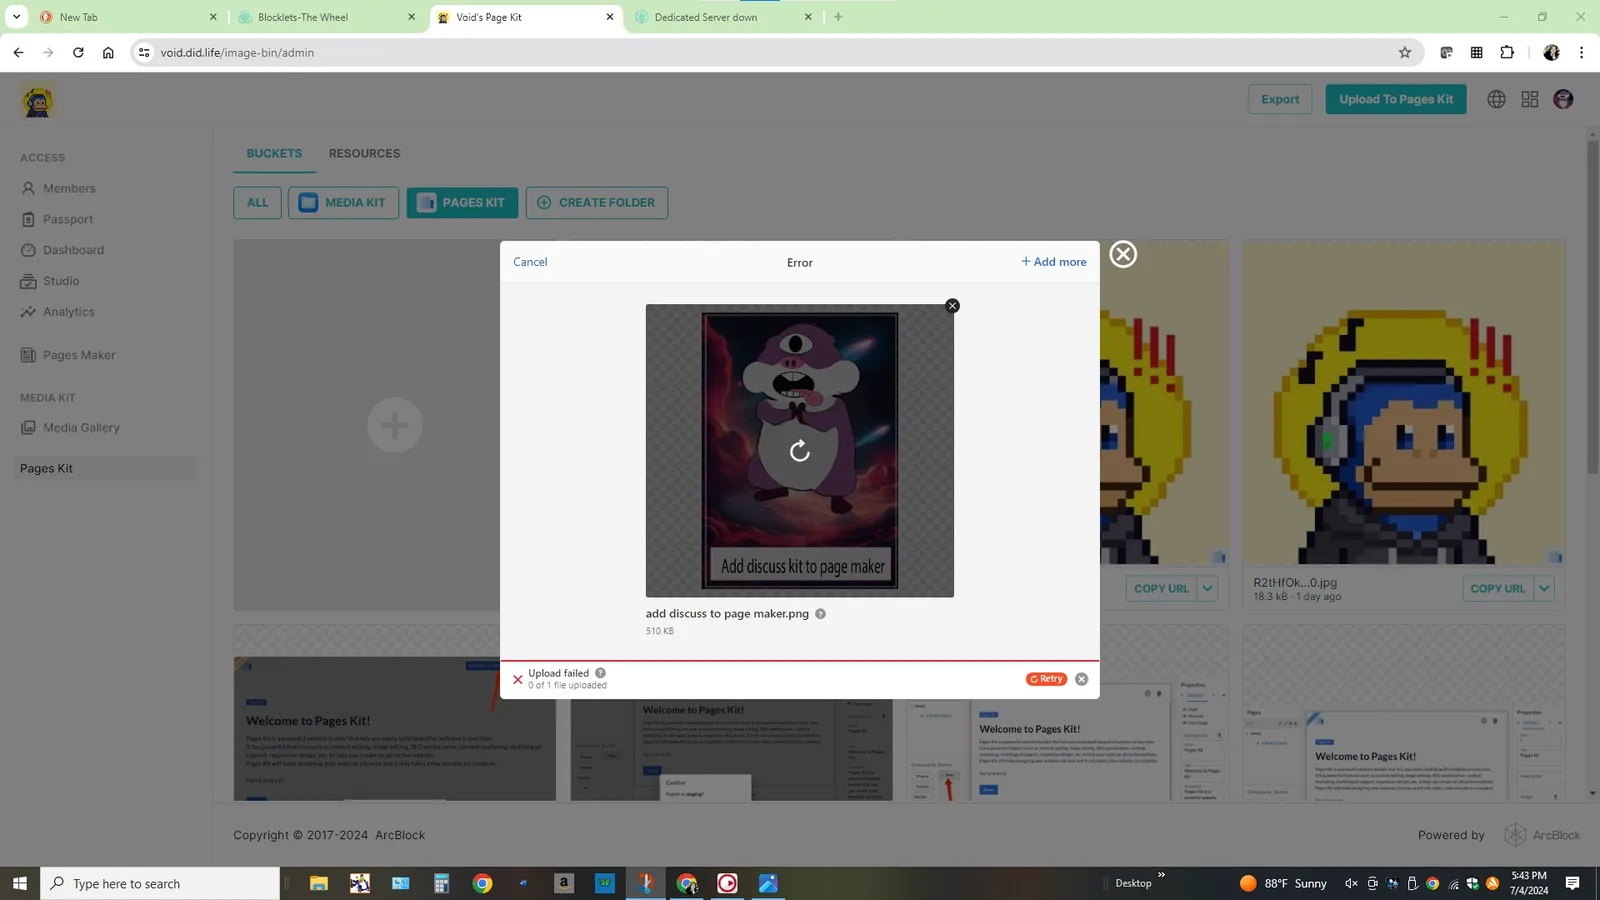Screen dimensions: 1600x900
Task: Reload the current page
Action: click(78, 53)
